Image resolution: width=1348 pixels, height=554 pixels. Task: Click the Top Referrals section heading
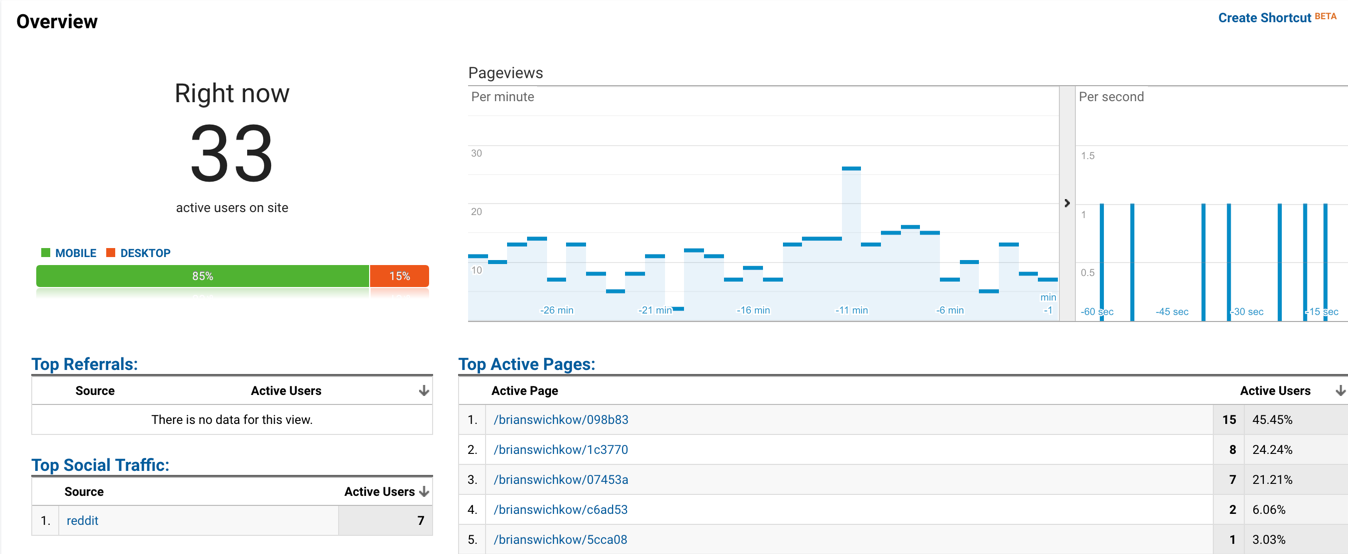[84, 364]
